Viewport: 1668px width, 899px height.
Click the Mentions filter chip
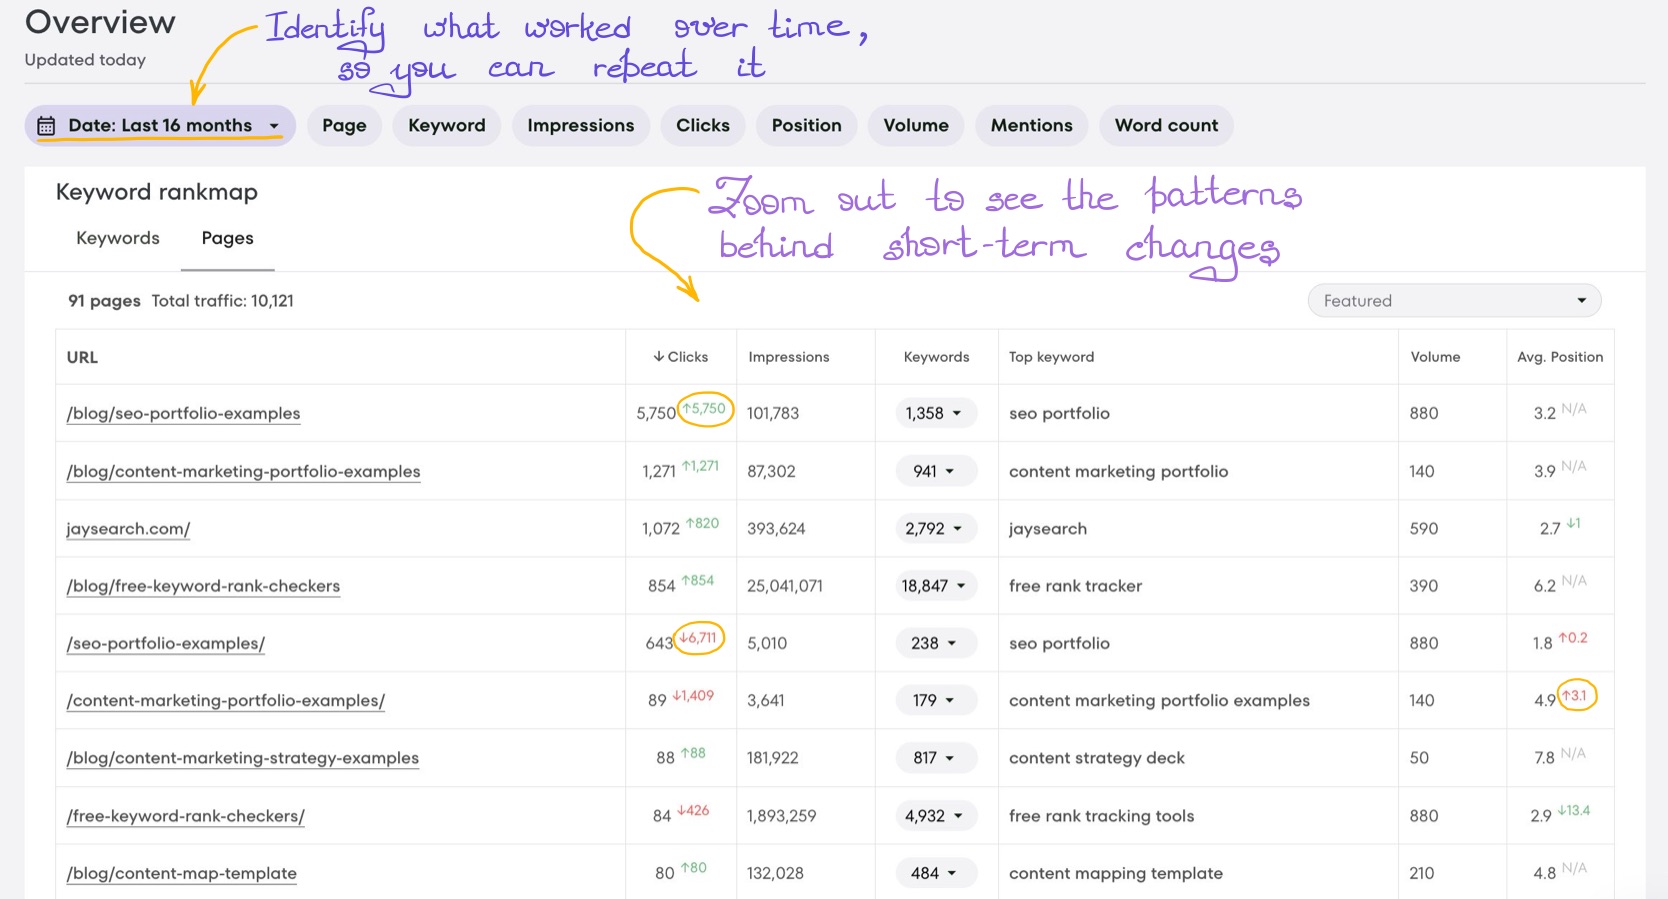pos(1032,126)
